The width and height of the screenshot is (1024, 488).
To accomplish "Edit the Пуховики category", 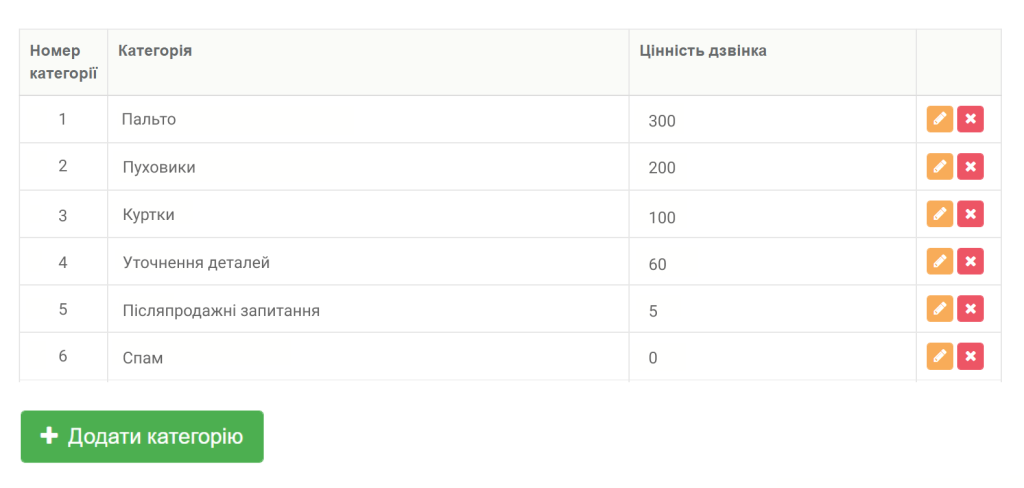I will click(x=940, y=167).
